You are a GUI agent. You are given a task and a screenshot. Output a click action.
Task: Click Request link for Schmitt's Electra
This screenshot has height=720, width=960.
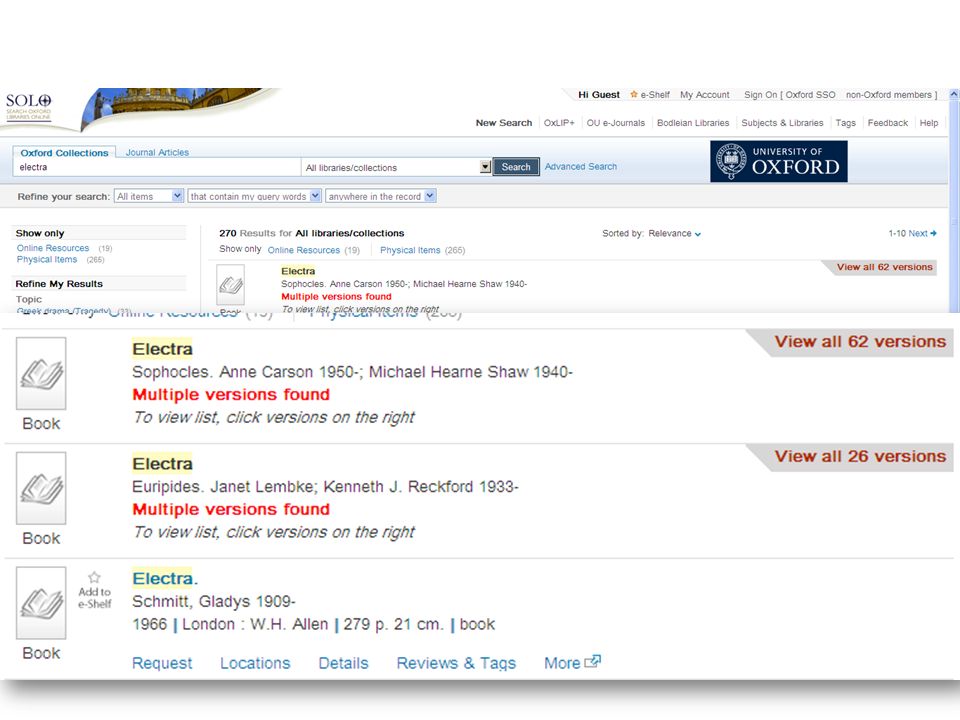pyautogui.click(x=162, y=662)
